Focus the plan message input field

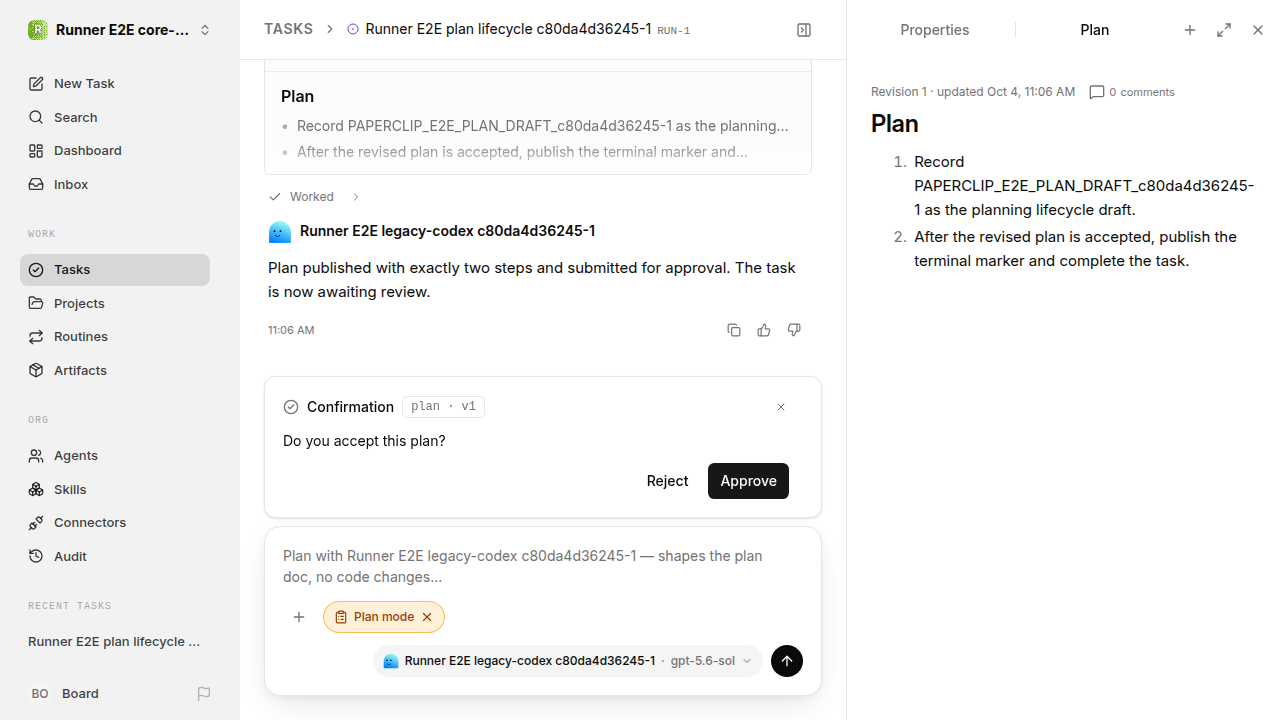[x=543, y=566]
